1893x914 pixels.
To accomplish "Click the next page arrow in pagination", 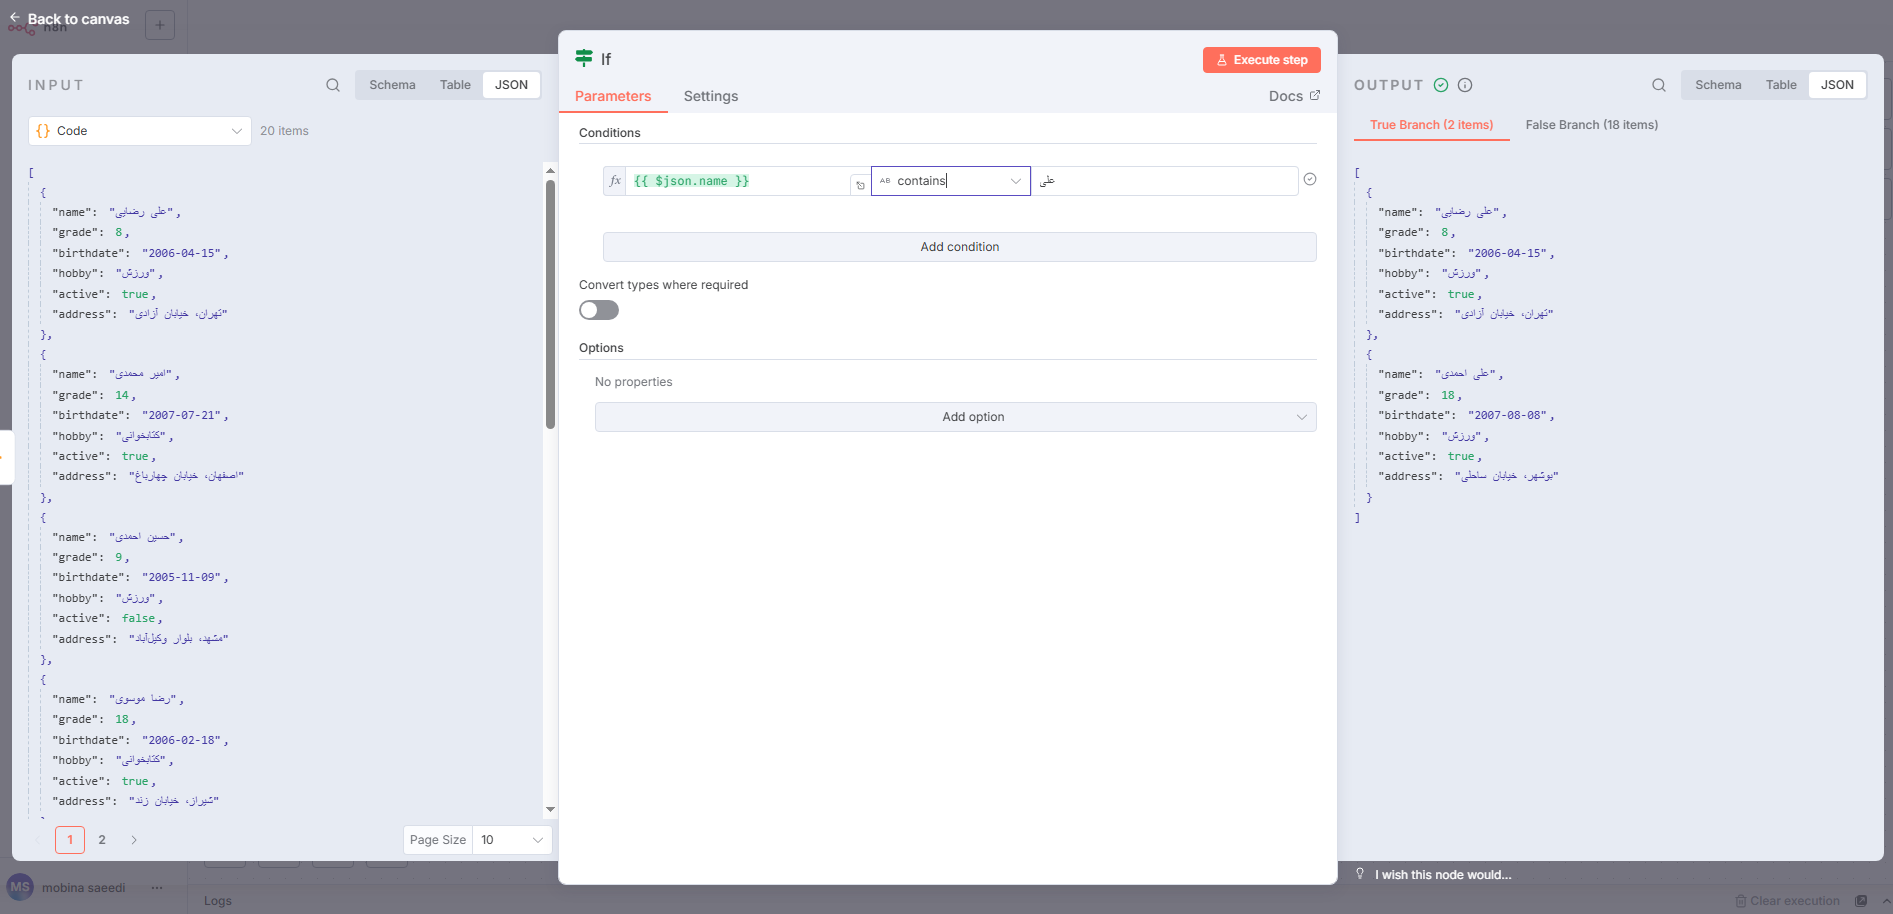I will click(134, 840).
